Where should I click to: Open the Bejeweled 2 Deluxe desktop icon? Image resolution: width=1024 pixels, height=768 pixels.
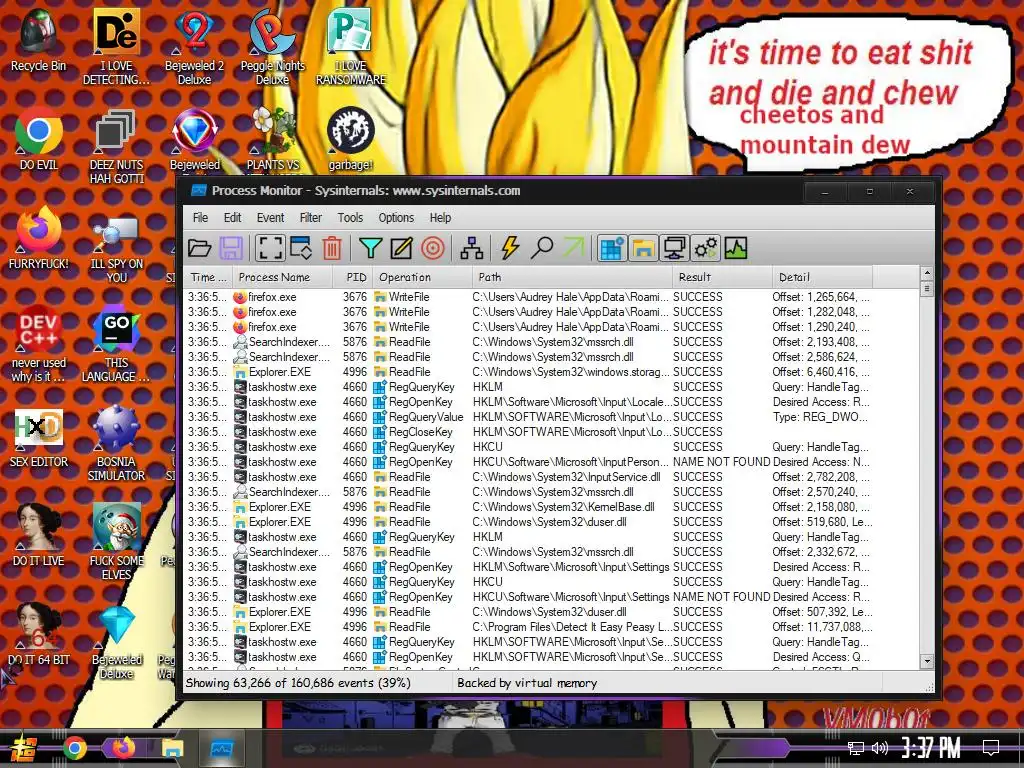195,47
